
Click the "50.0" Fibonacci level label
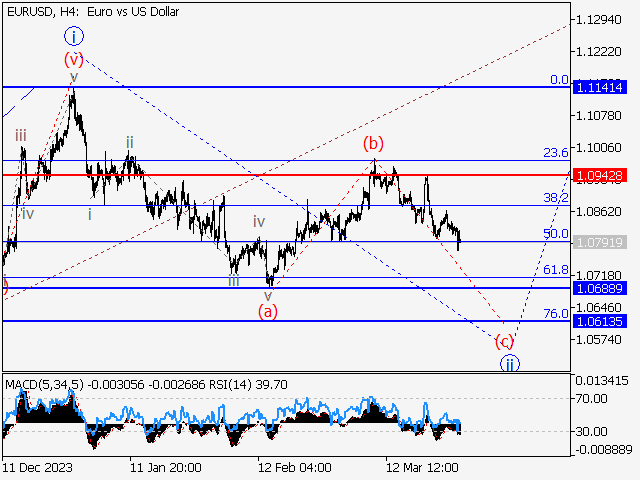pyautogui.click(x=556, y=234)
